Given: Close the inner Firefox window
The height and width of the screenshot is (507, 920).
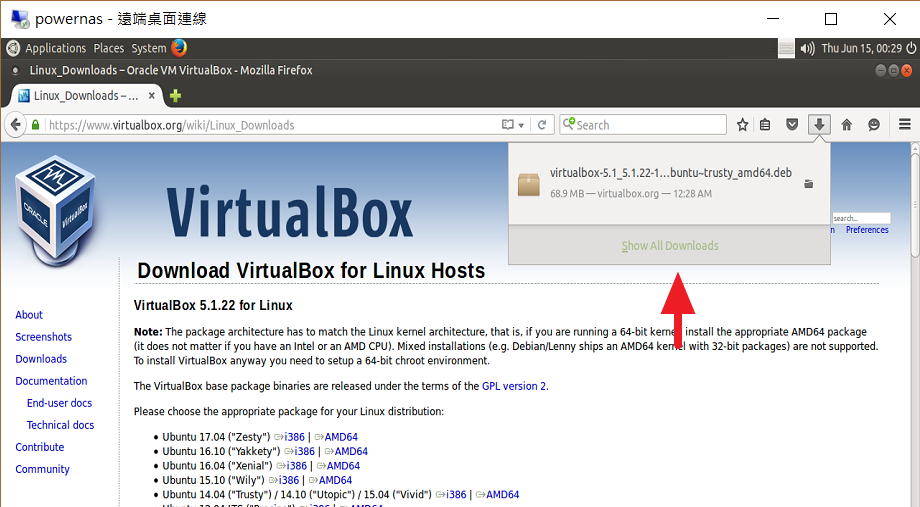Looking at the screenshot, I should 907,70.
